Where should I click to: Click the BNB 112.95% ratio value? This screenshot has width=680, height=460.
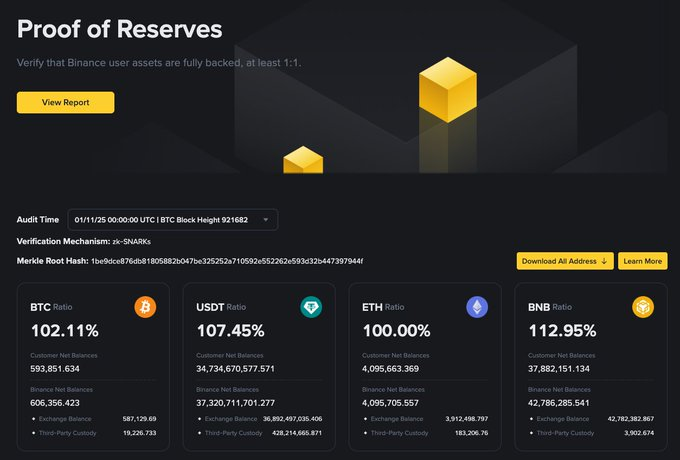tap(561, 330)
